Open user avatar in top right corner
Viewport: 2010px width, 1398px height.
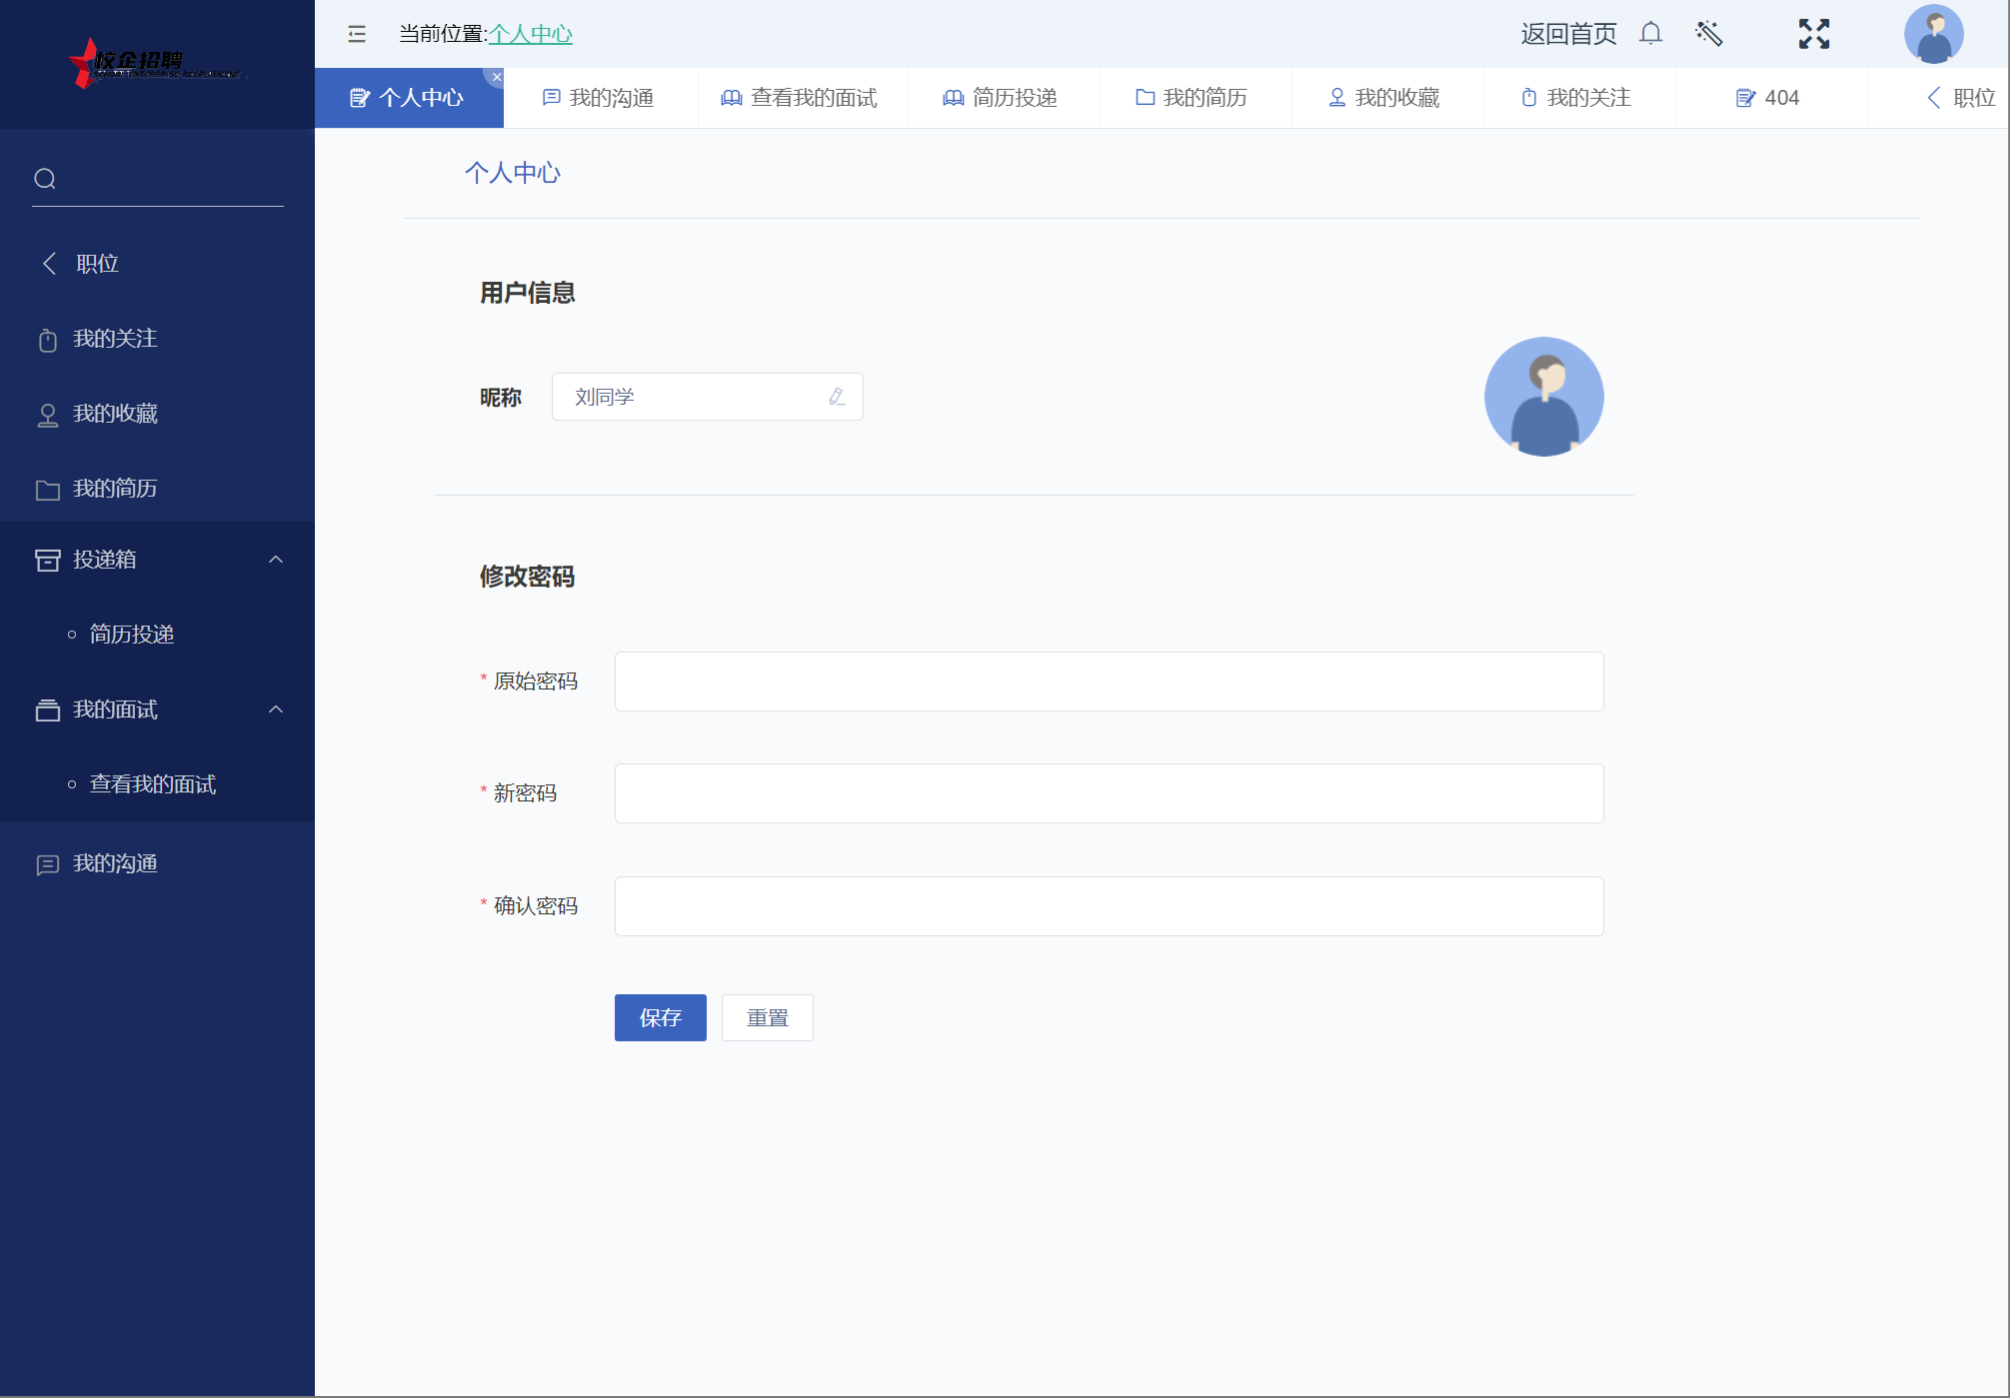(x=1933, y=34)
